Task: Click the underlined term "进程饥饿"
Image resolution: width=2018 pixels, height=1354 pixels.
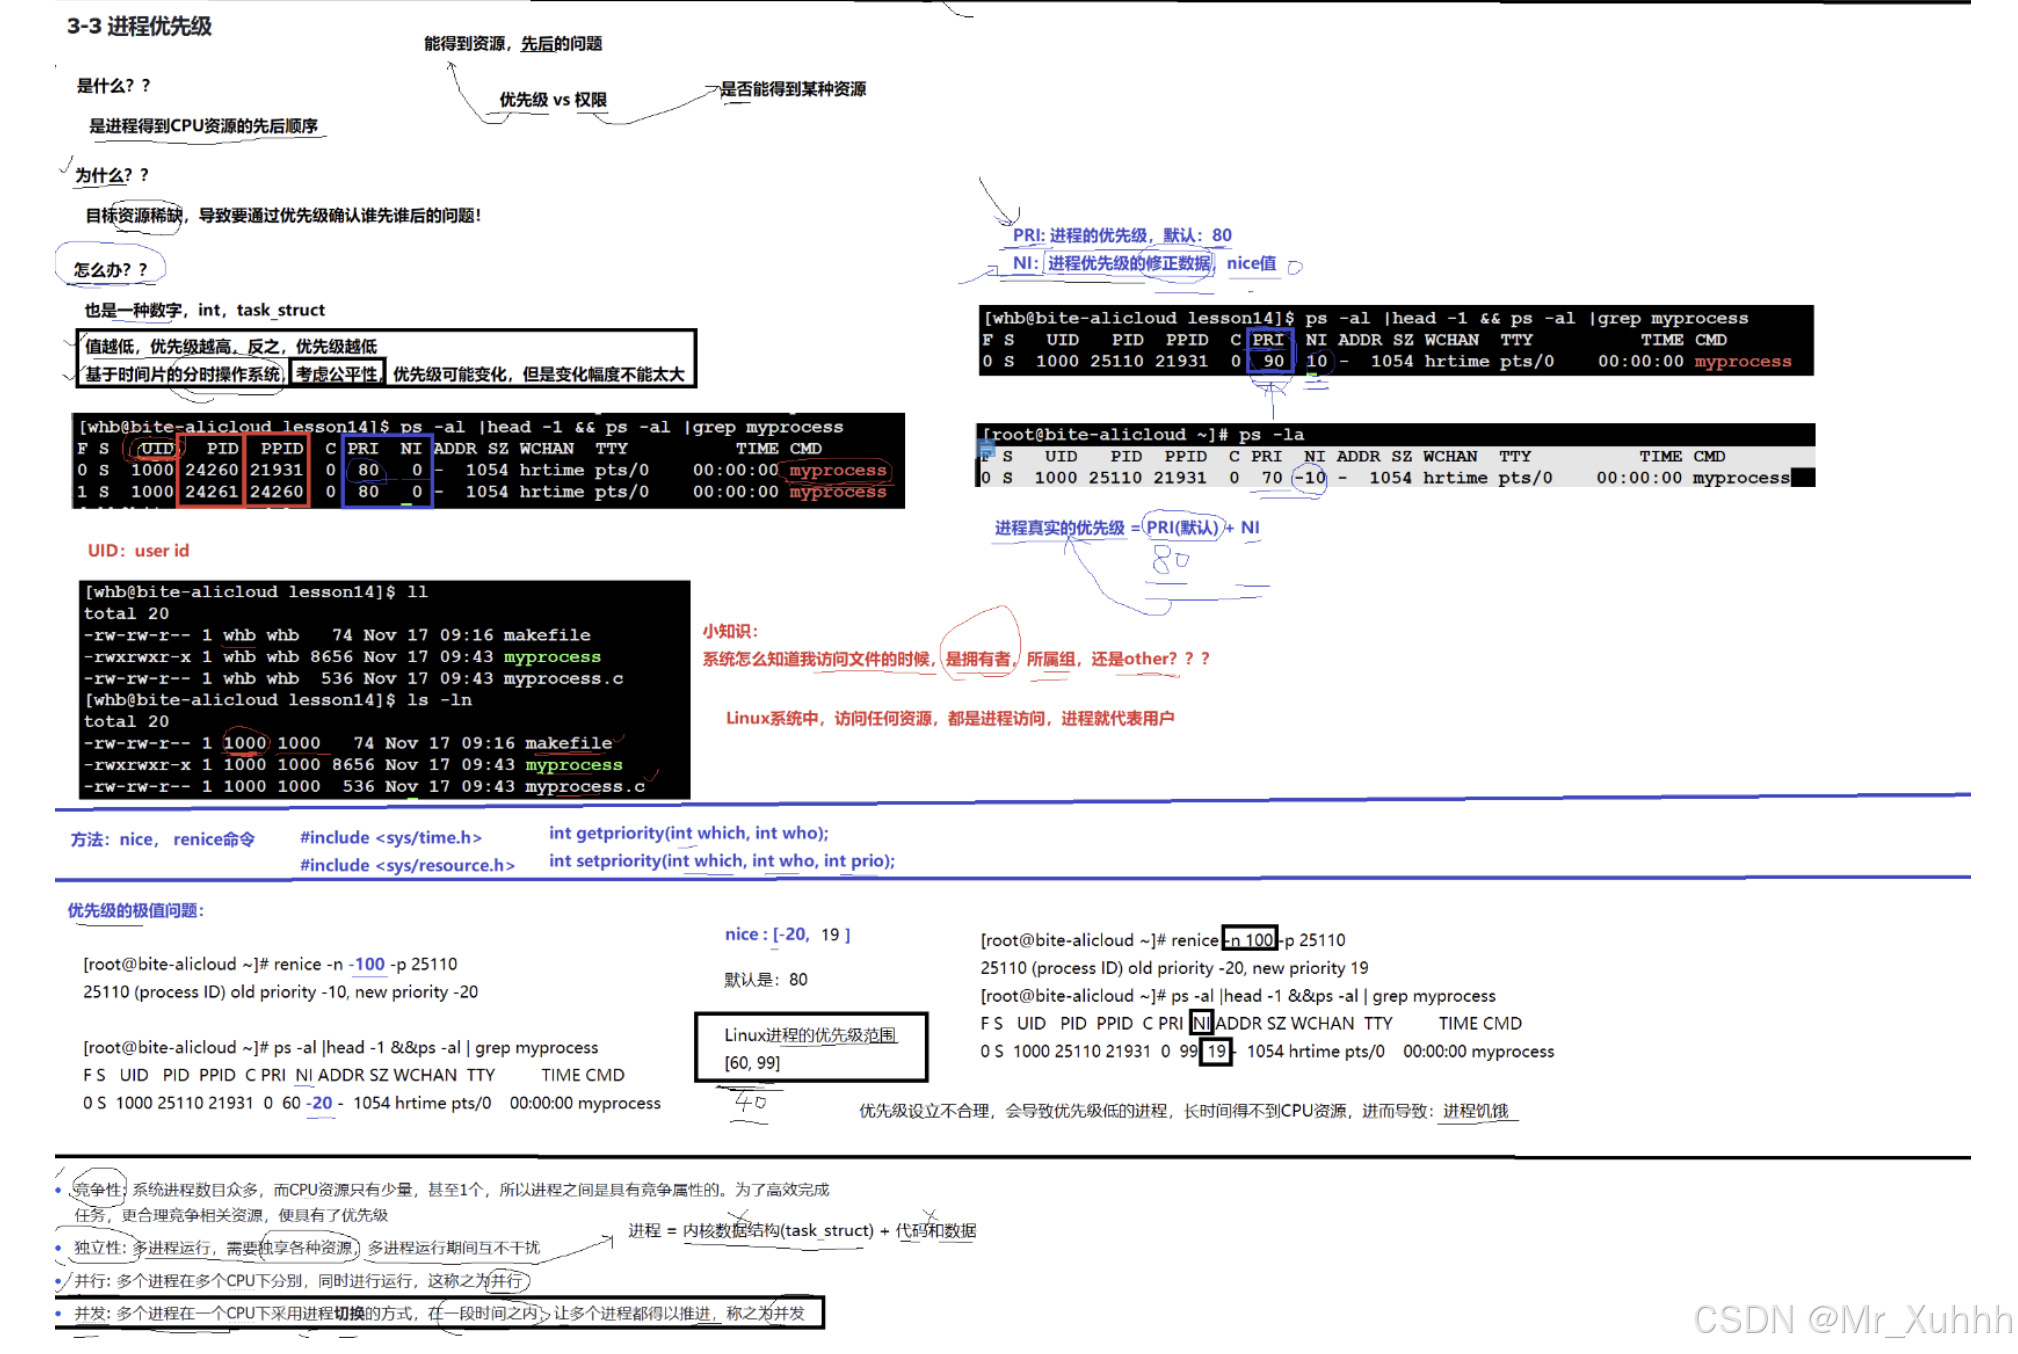Action: coord(1475,1111)
